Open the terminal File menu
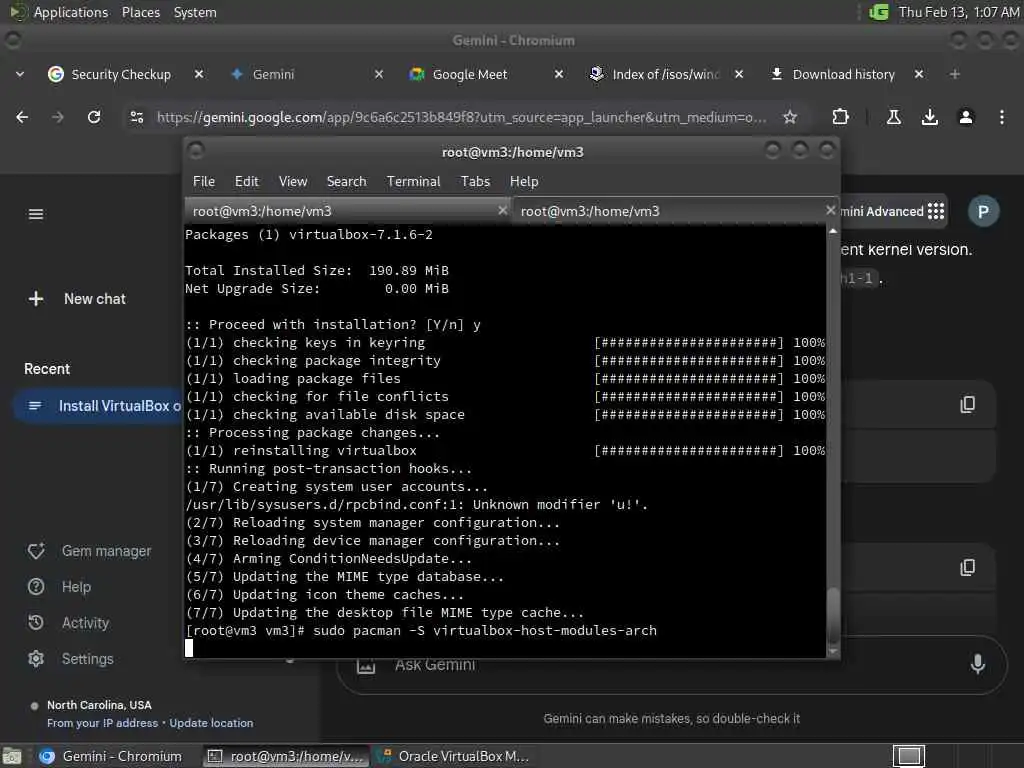The height and width of the screenshot is (768, 1024). [x=204, y=182]
